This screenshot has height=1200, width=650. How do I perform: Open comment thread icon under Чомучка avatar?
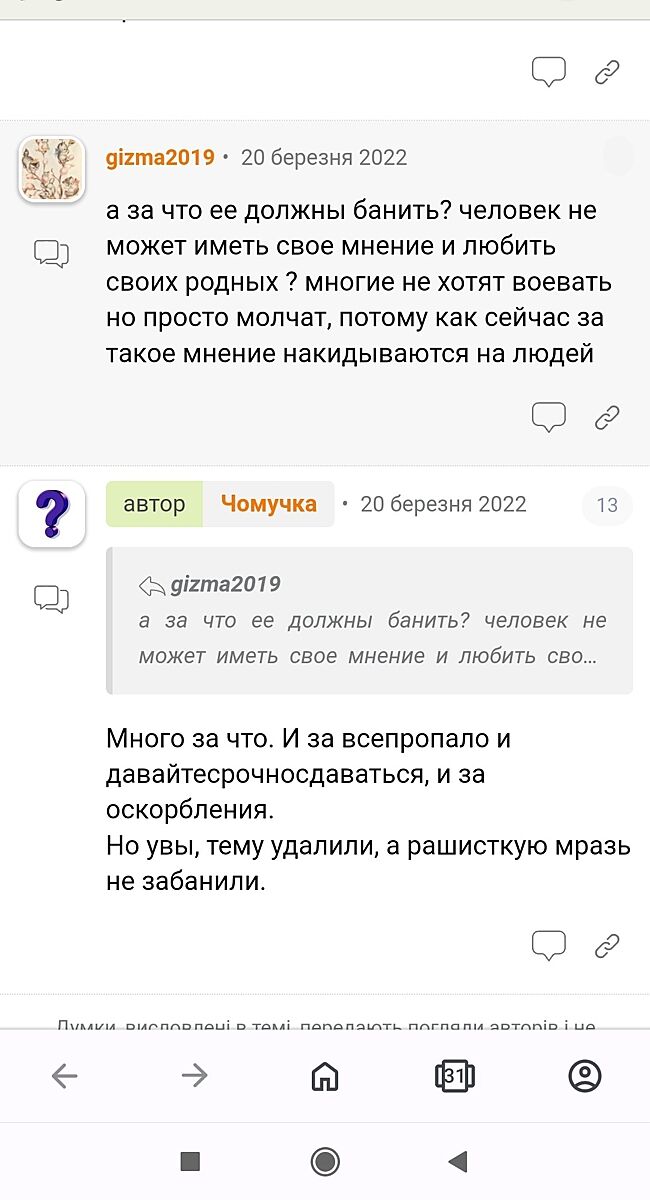pyautogui.click(x=51, y=599)
